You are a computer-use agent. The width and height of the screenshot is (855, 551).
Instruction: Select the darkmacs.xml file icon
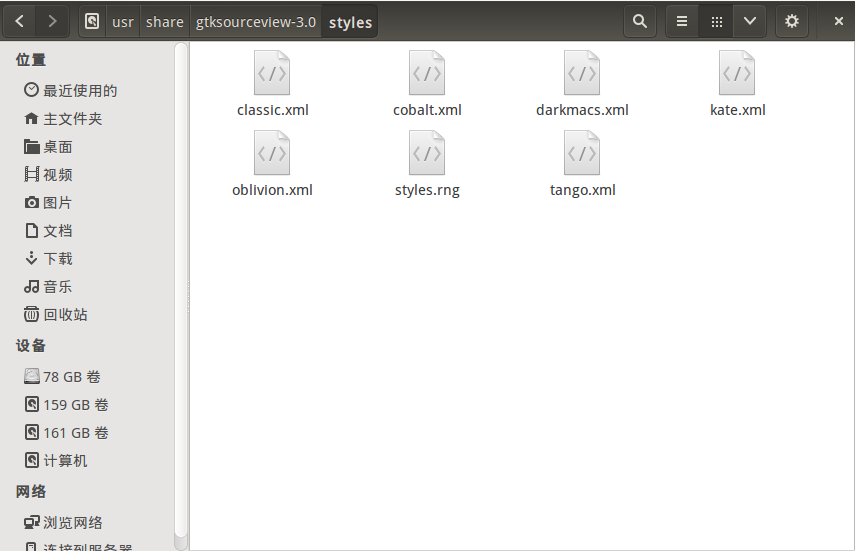tap(582, 73)
